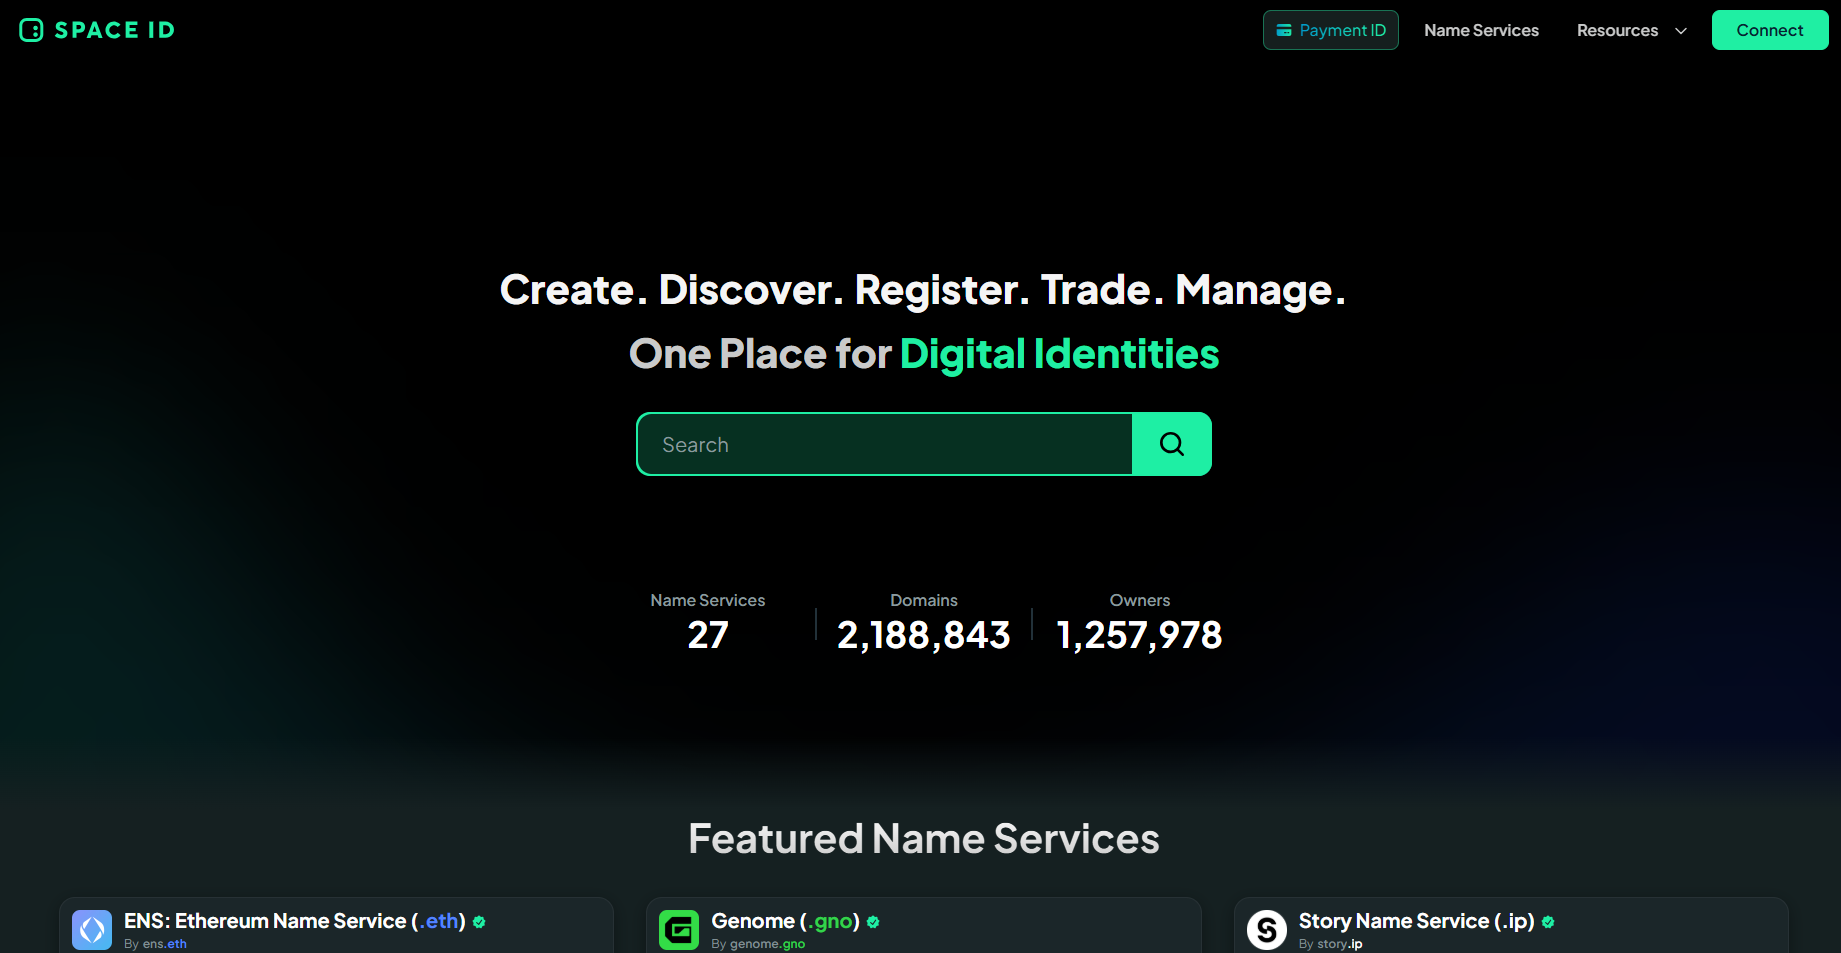Click the verified badge next to ENS
Viewport: 1841px width, 953px height.
click(x=480, y=922)
